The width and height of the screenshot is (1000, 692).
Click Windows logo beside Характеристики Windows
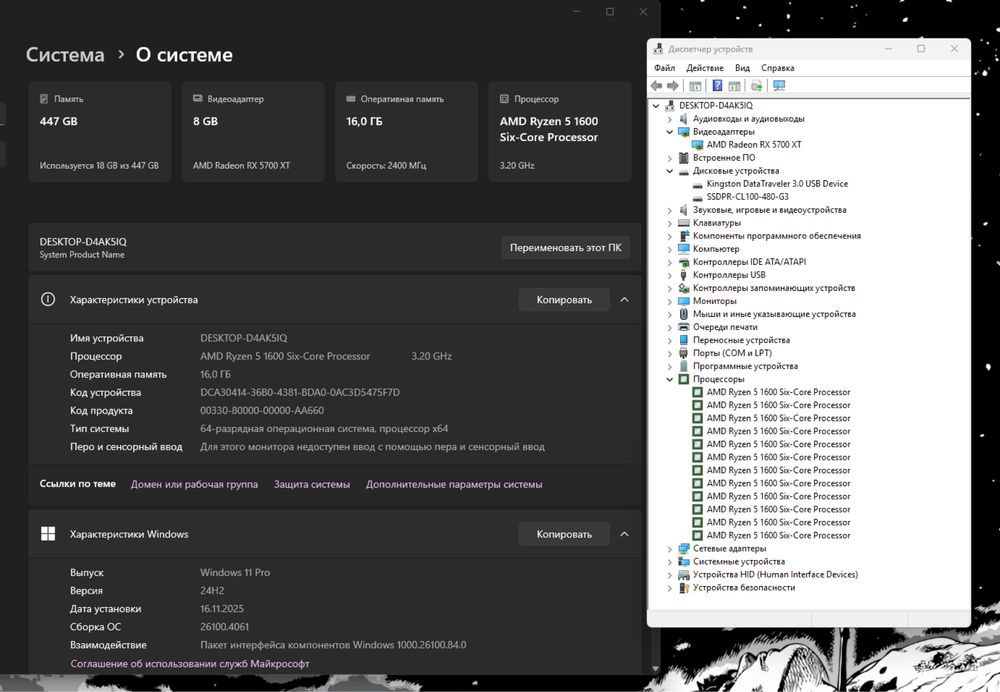click(x=48, y=534)
